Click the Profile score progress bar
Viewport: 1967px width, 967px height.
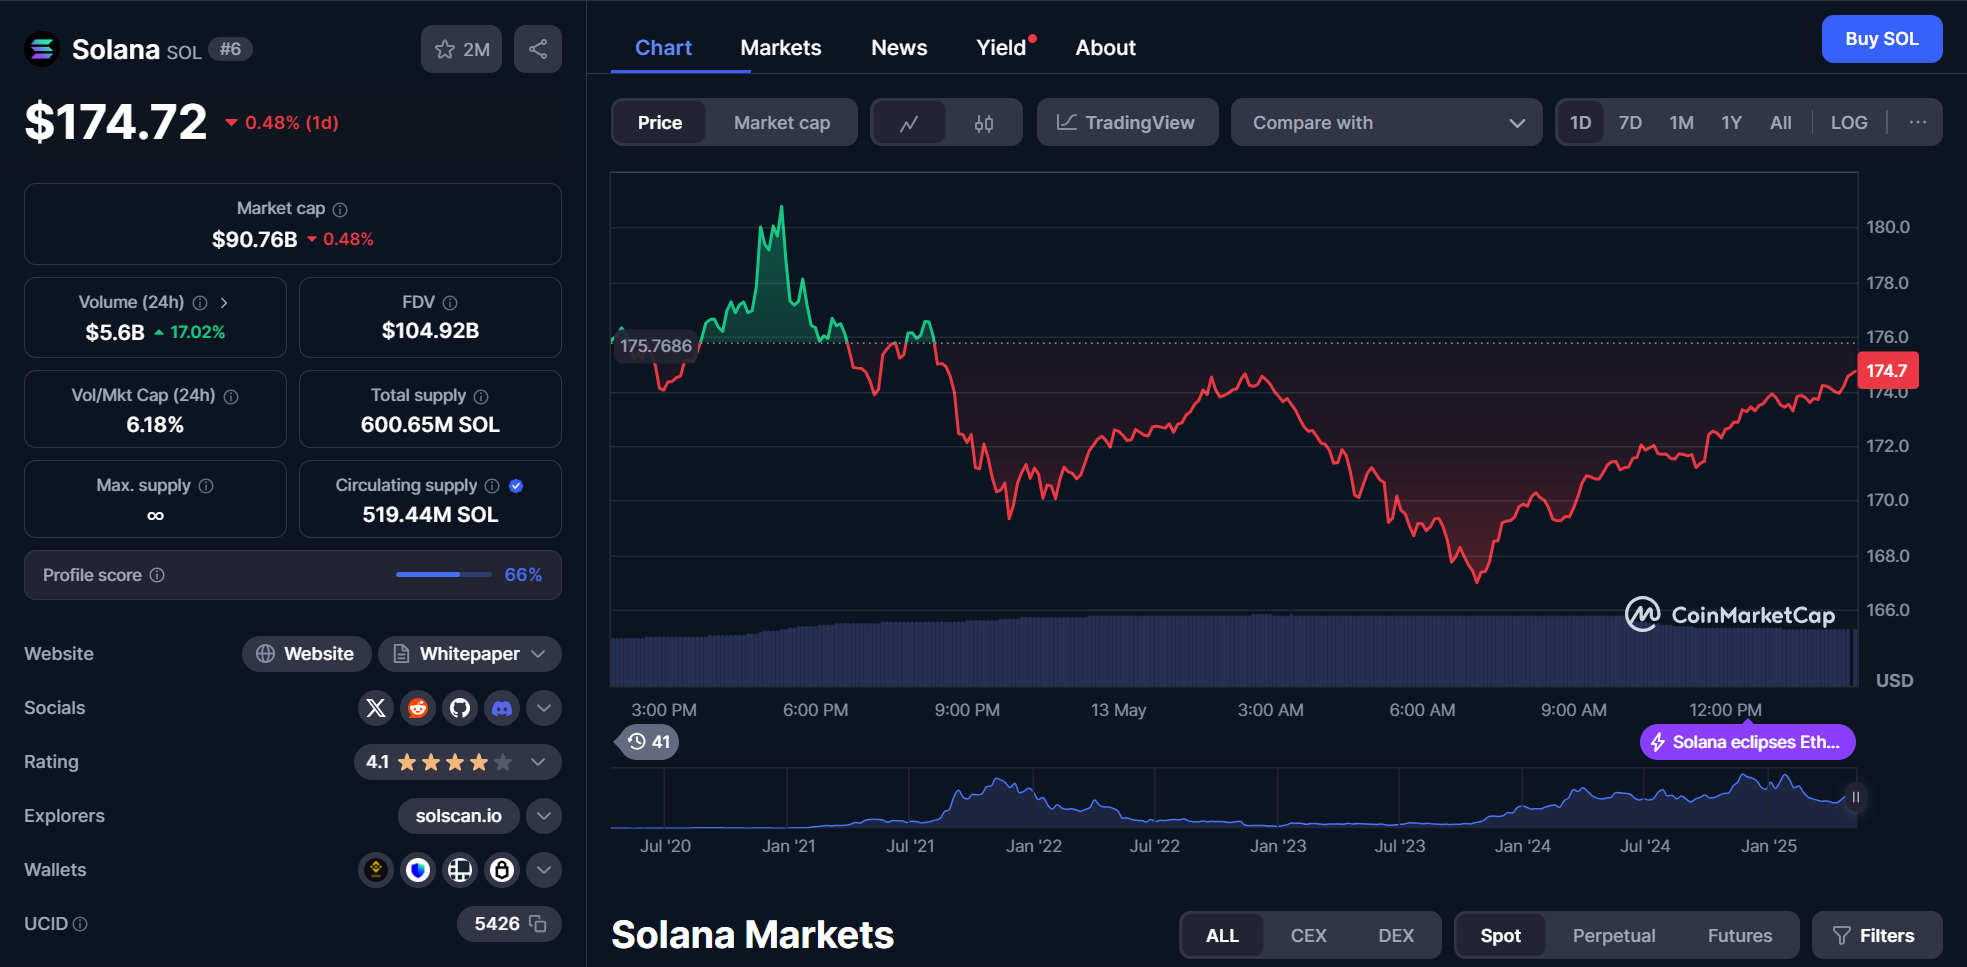[x=443, y=574]
